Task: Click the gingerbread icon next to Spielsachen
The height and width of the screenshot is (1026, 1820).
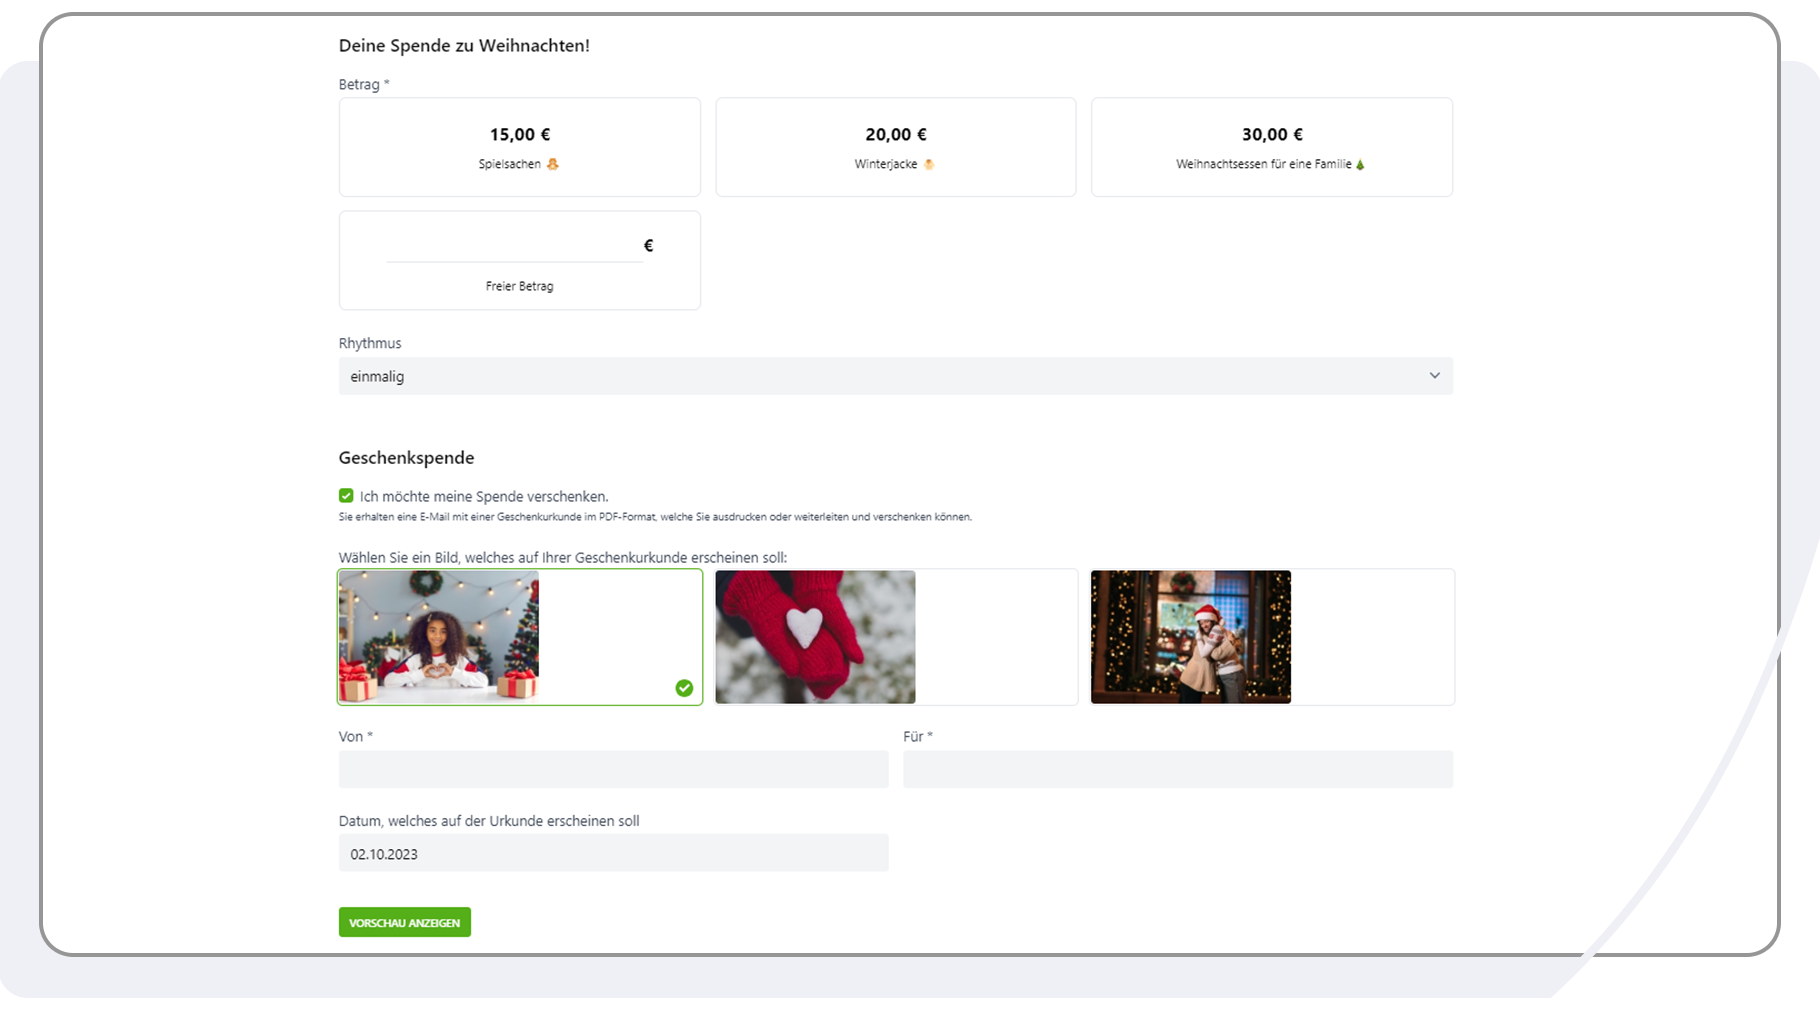Action: coord(554,164)
